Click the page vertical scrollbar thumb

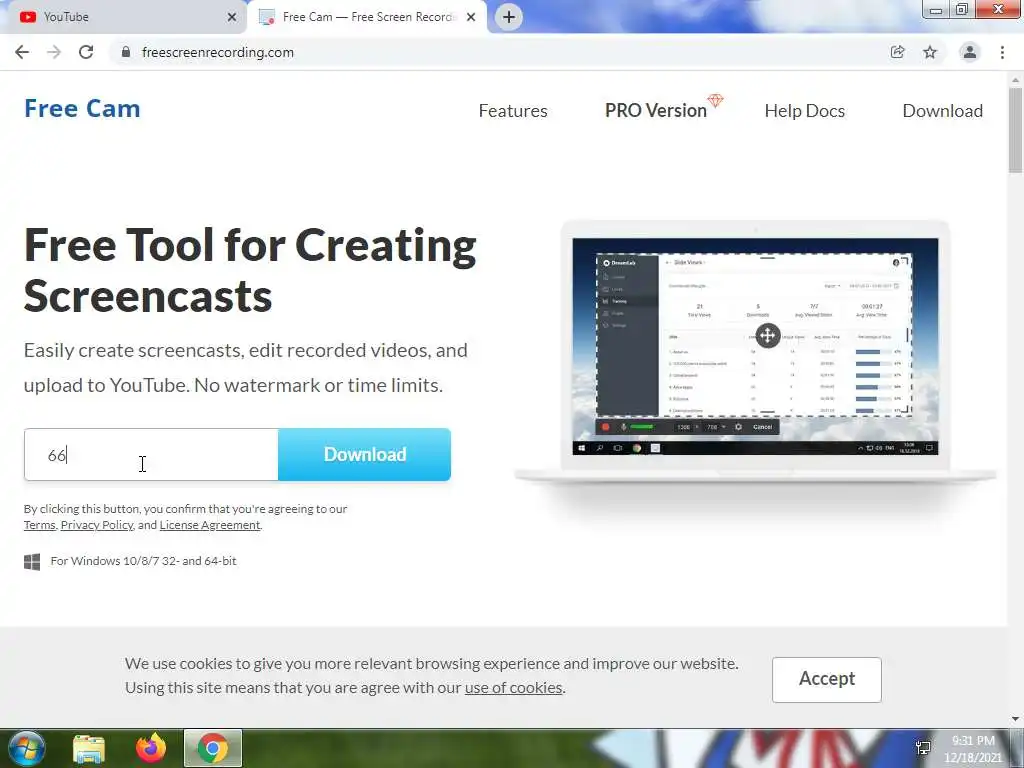(x=1015, y=130)
